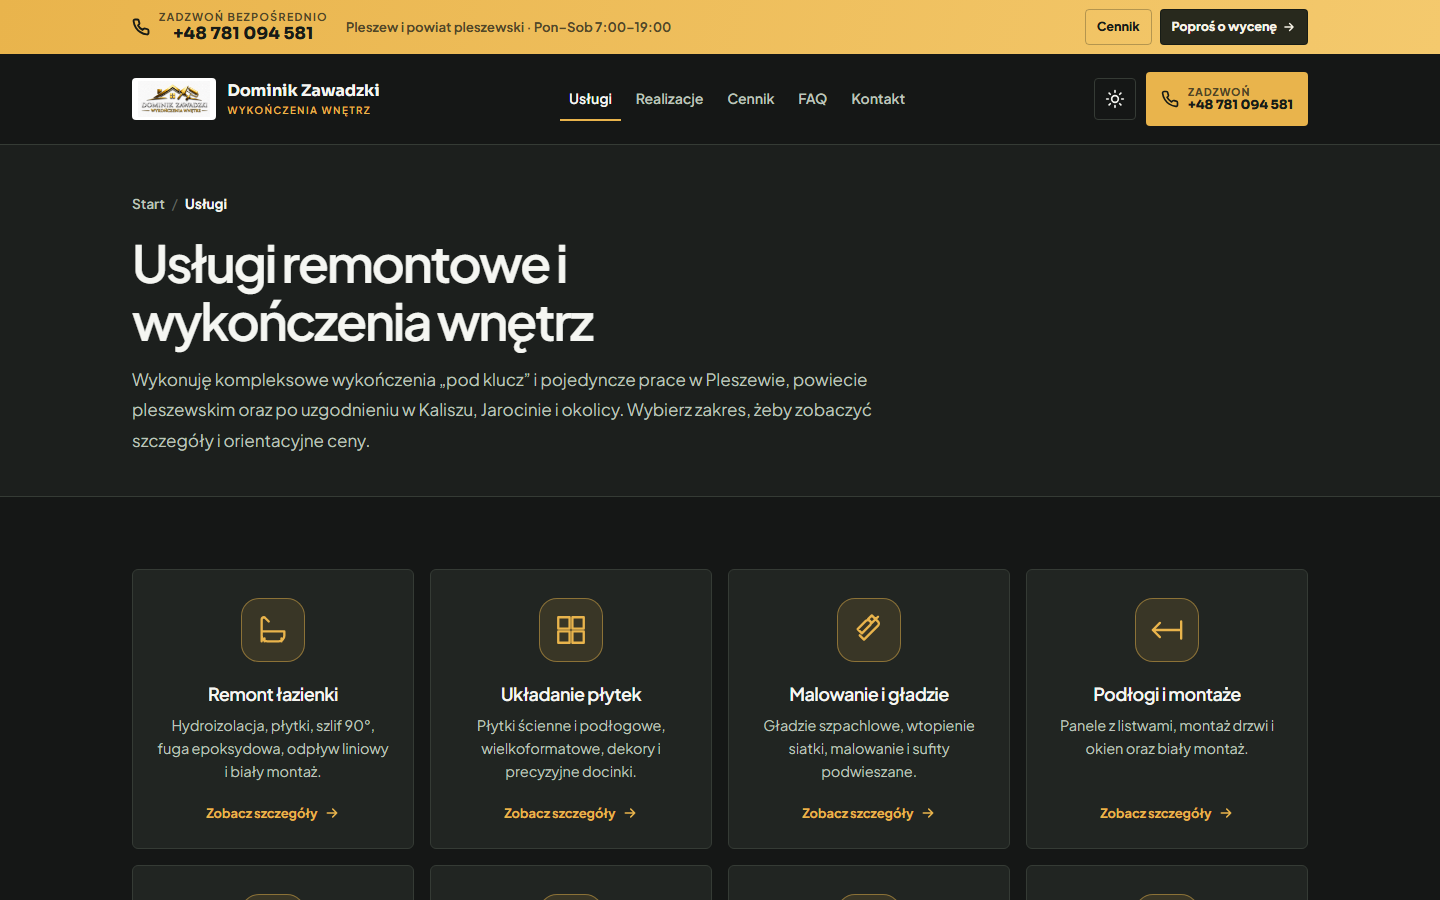Click the arrow inside Poproś o wycenę button

point(1289,27)
